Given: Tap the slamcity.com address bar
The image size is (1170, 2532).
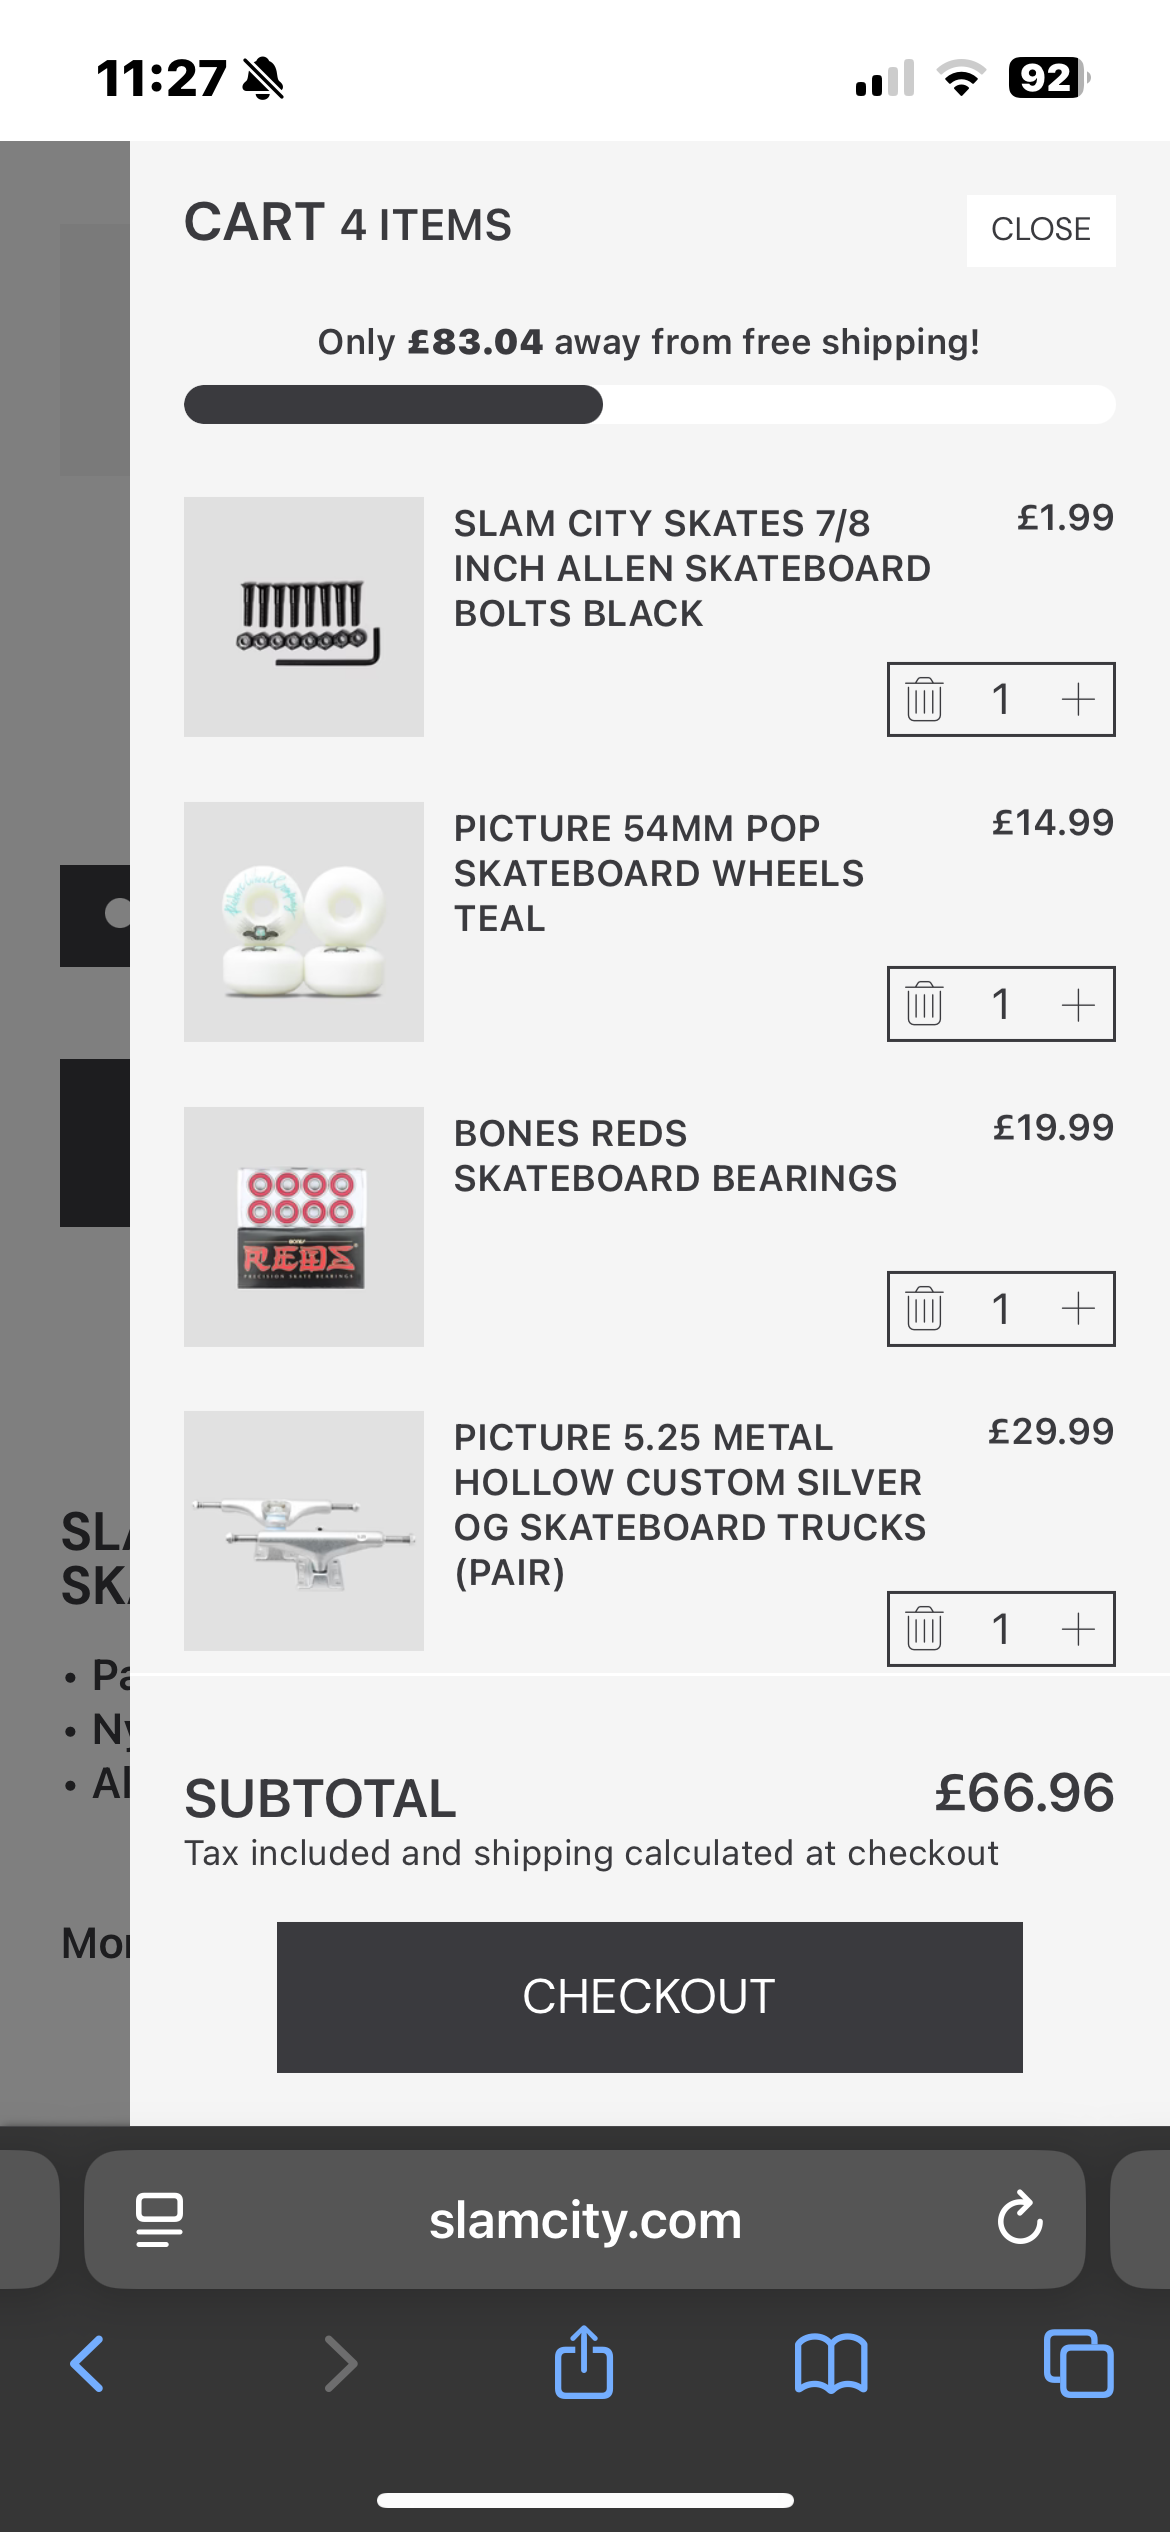Looking at the screenshot, I should coord(585,2220).
